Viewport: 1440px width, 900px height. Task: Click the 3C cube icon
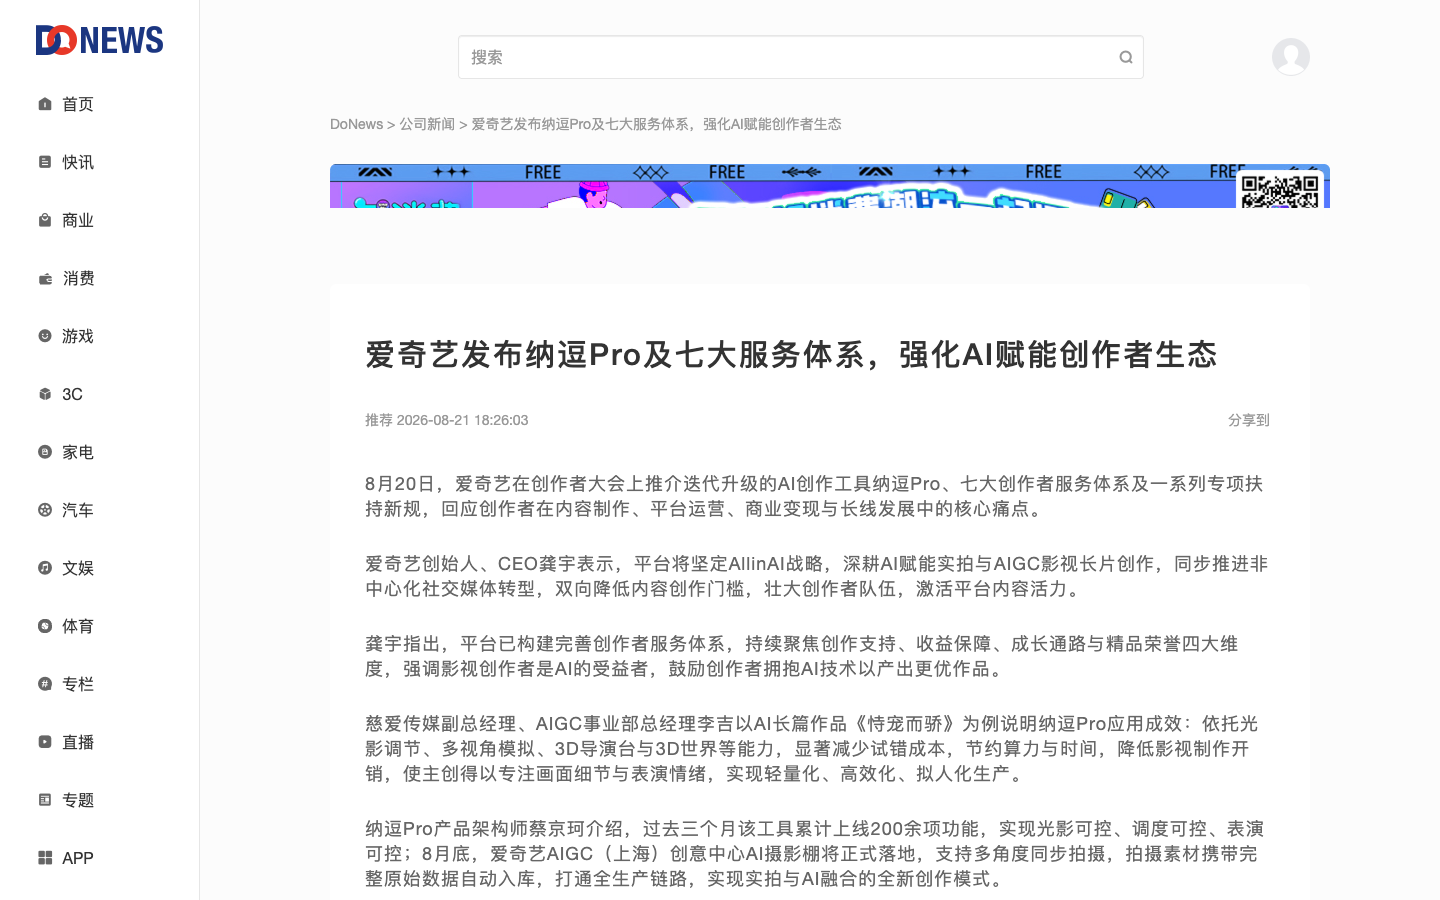45,394
